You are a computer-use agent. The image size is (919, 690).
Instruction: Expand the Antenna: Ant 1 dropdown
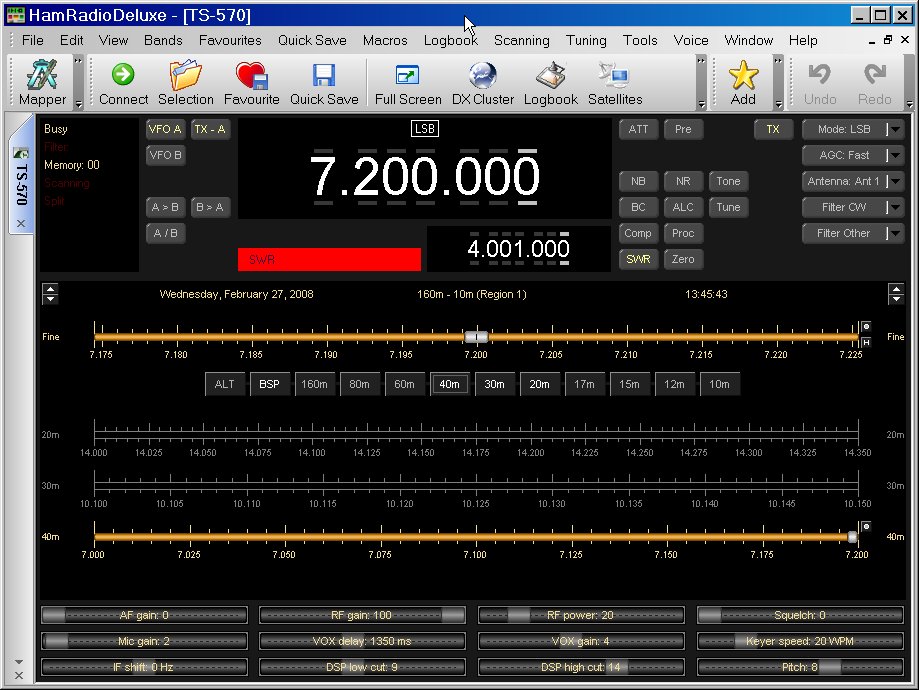point(895,181)
